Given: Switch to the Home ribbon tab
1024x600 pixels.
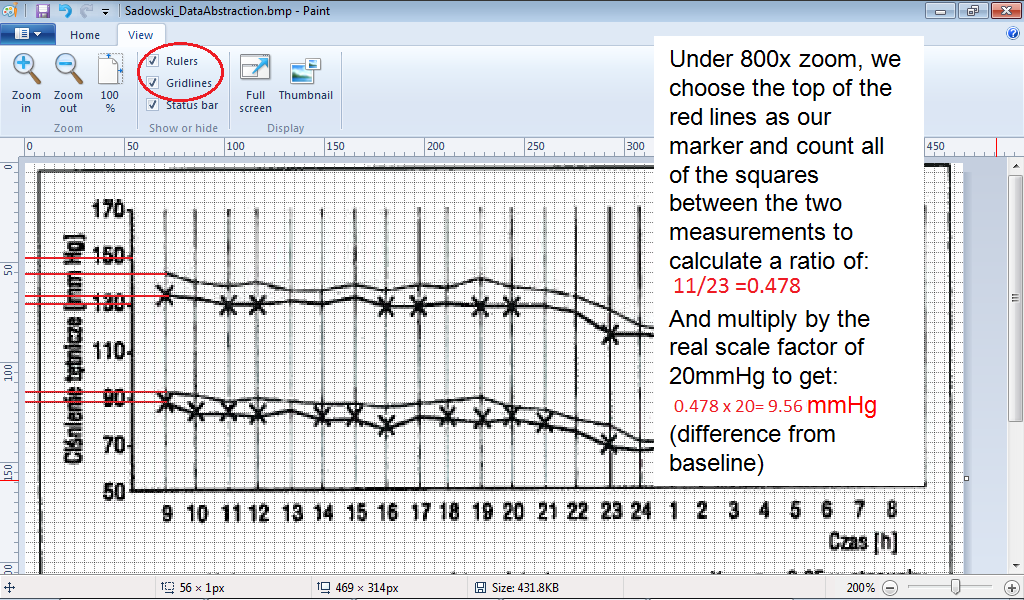Looking at the screenshot, I should click(x=85, y=35).
